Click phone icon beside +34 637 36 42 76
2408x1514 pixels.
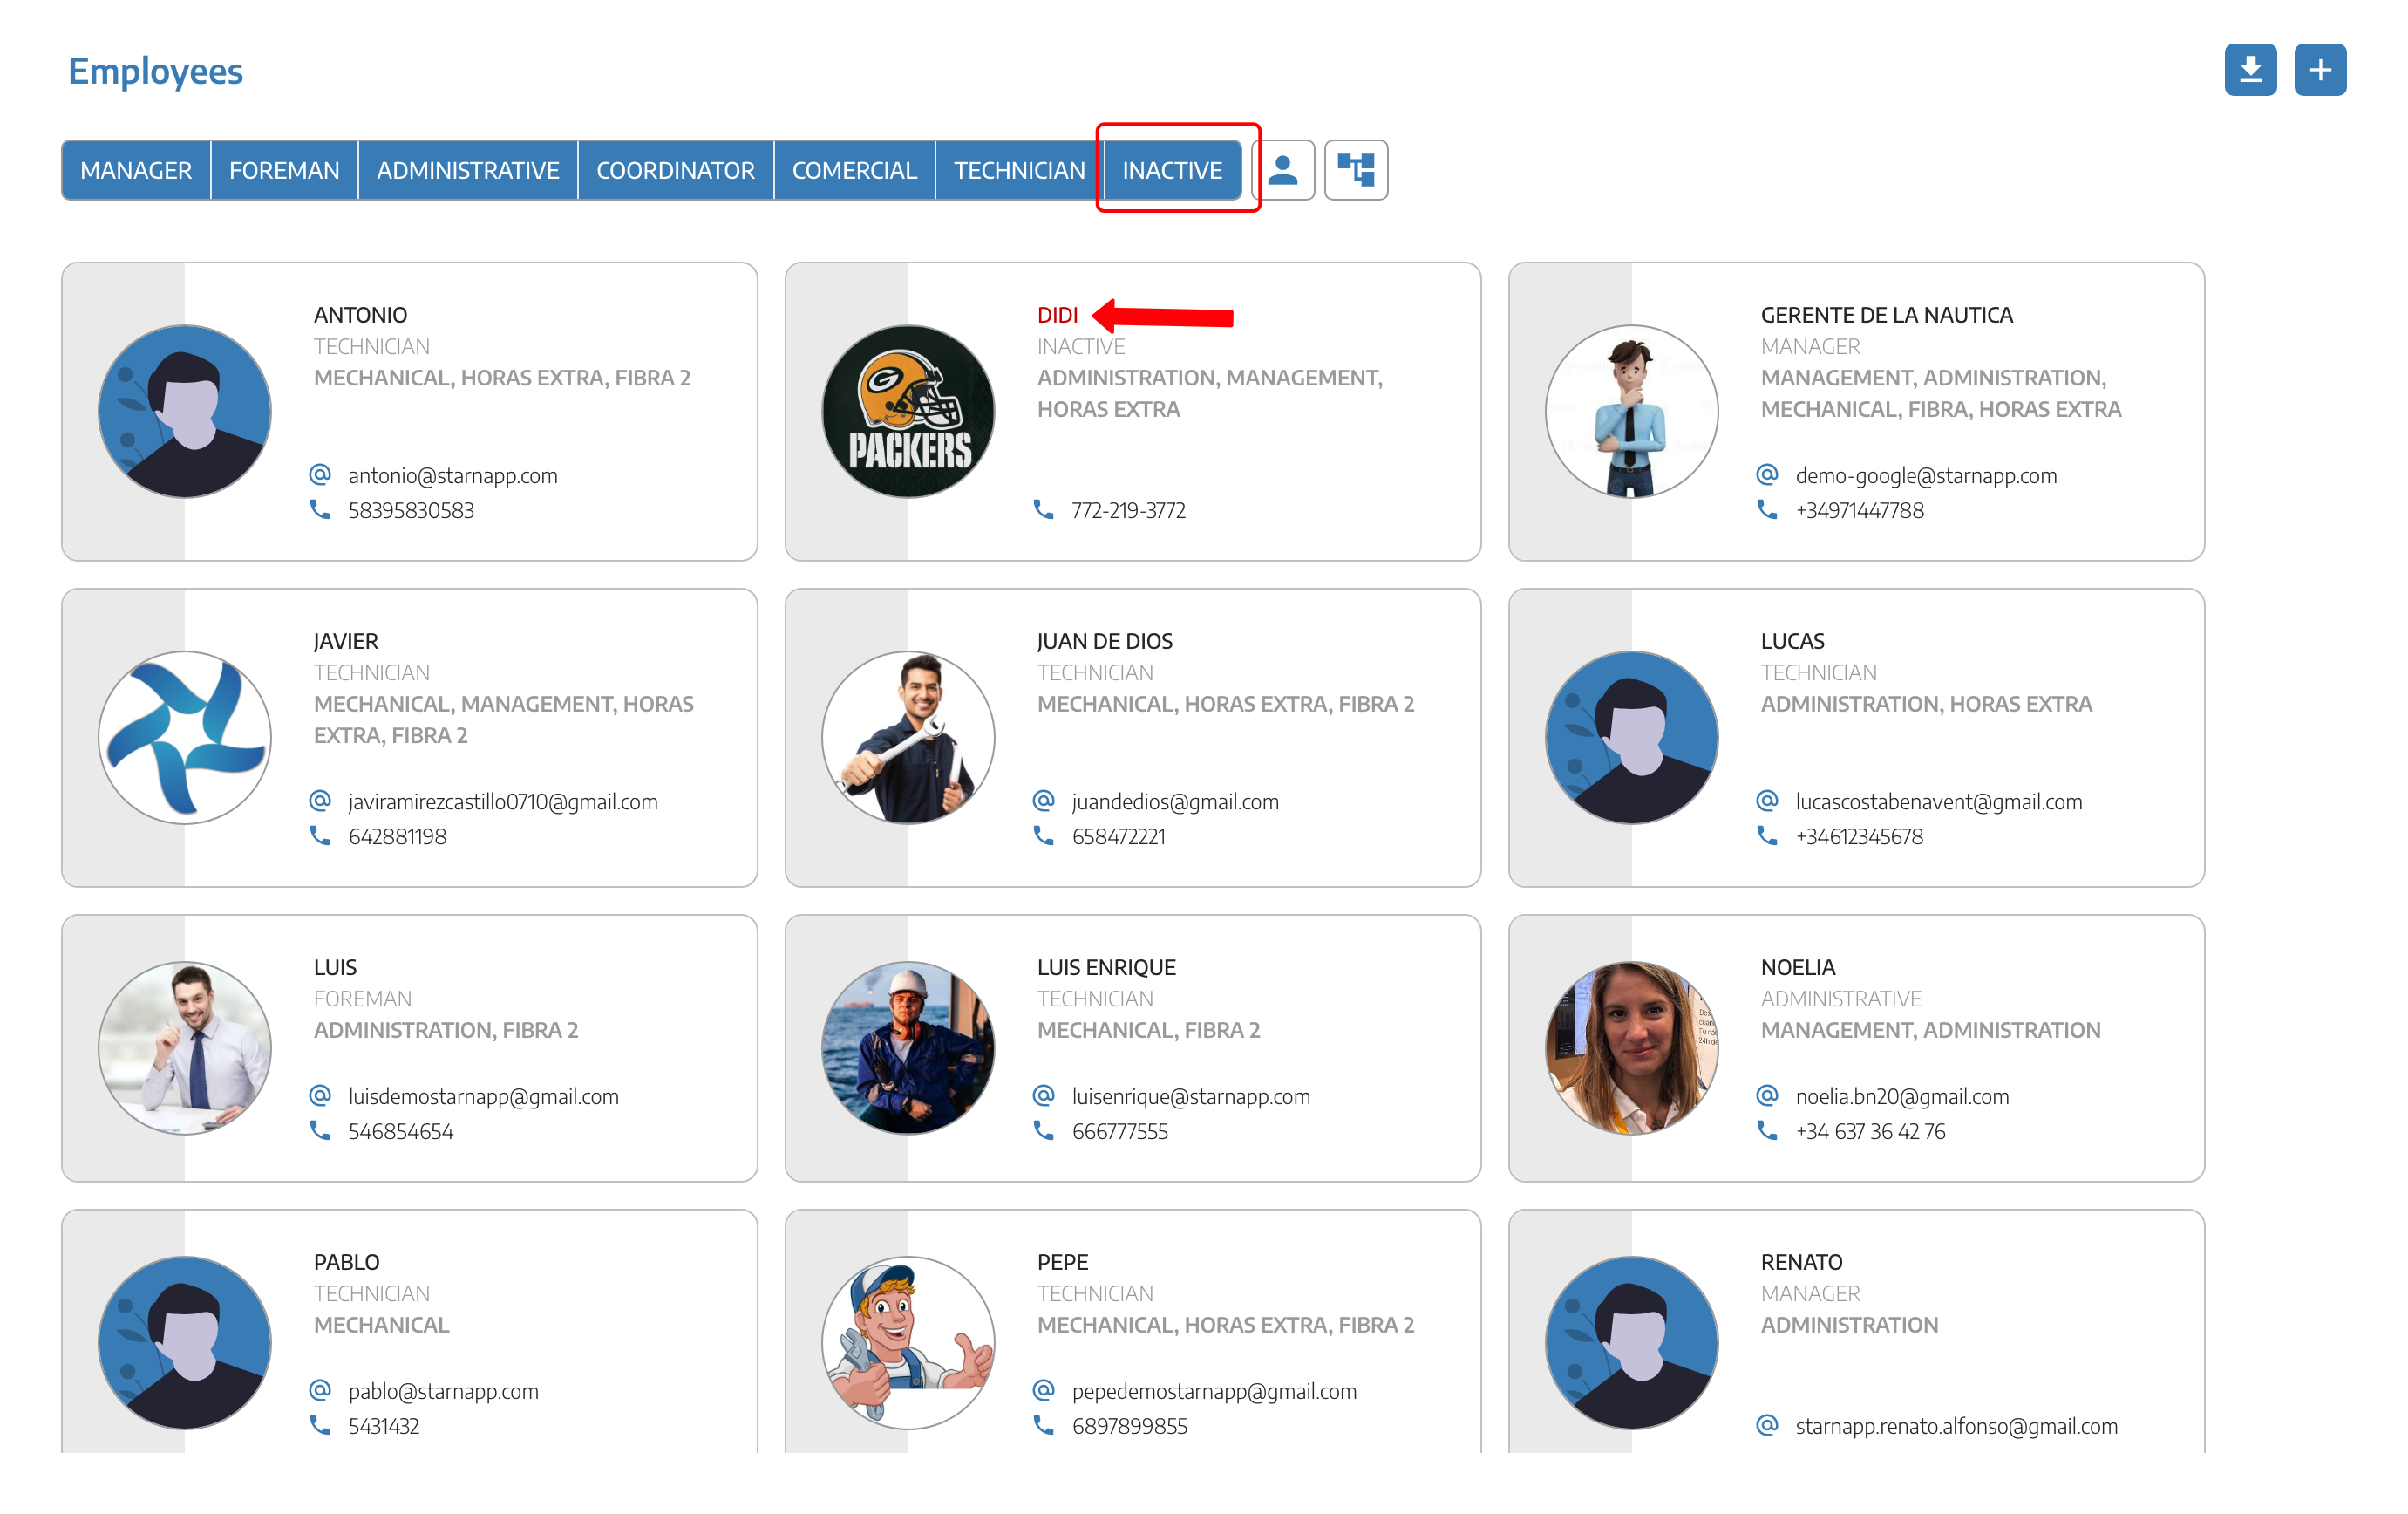1767,1130
